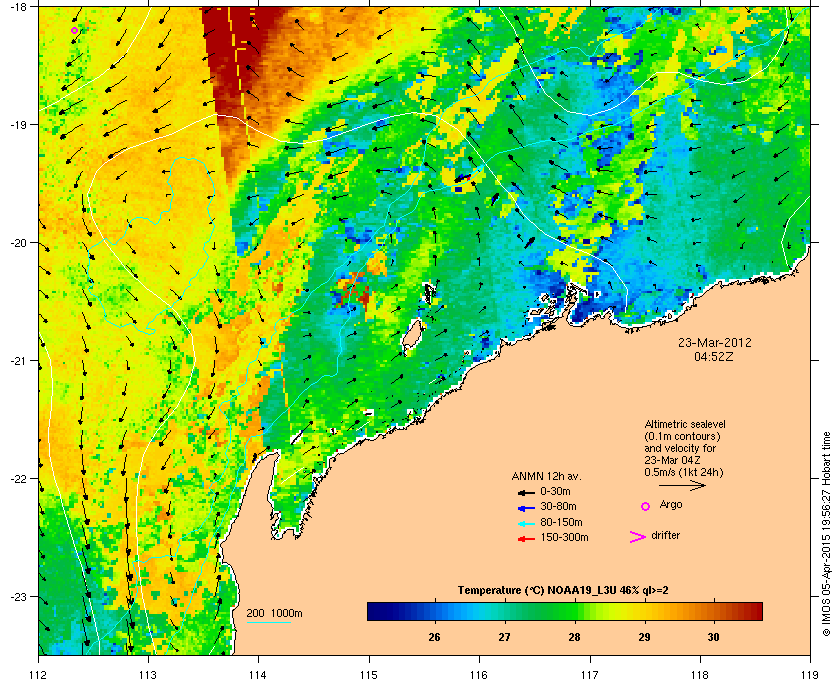Click the longitude axis label 117

click(590, 674)
